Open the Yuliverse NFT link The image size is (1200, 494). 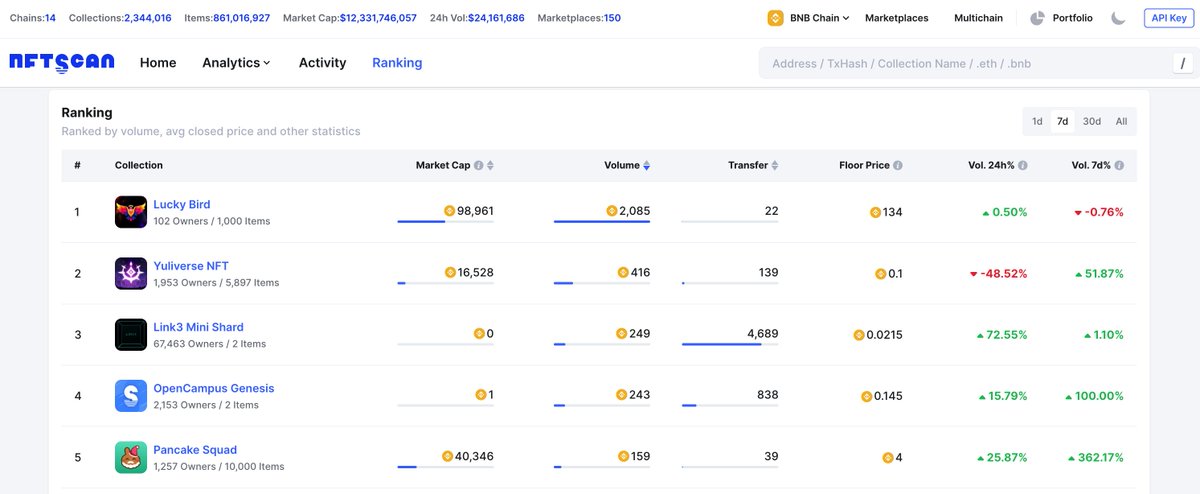click(x=190, y=266)
